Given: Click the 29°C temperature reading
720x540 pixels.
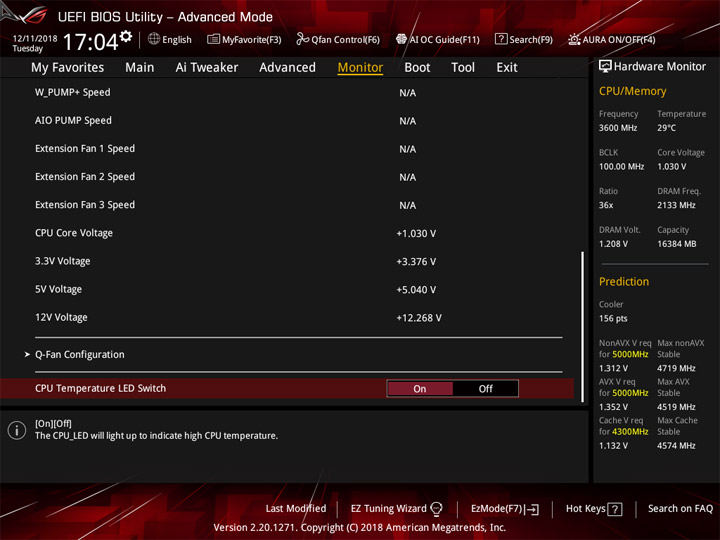Looking at the screenshot, I should click(666, 128).
